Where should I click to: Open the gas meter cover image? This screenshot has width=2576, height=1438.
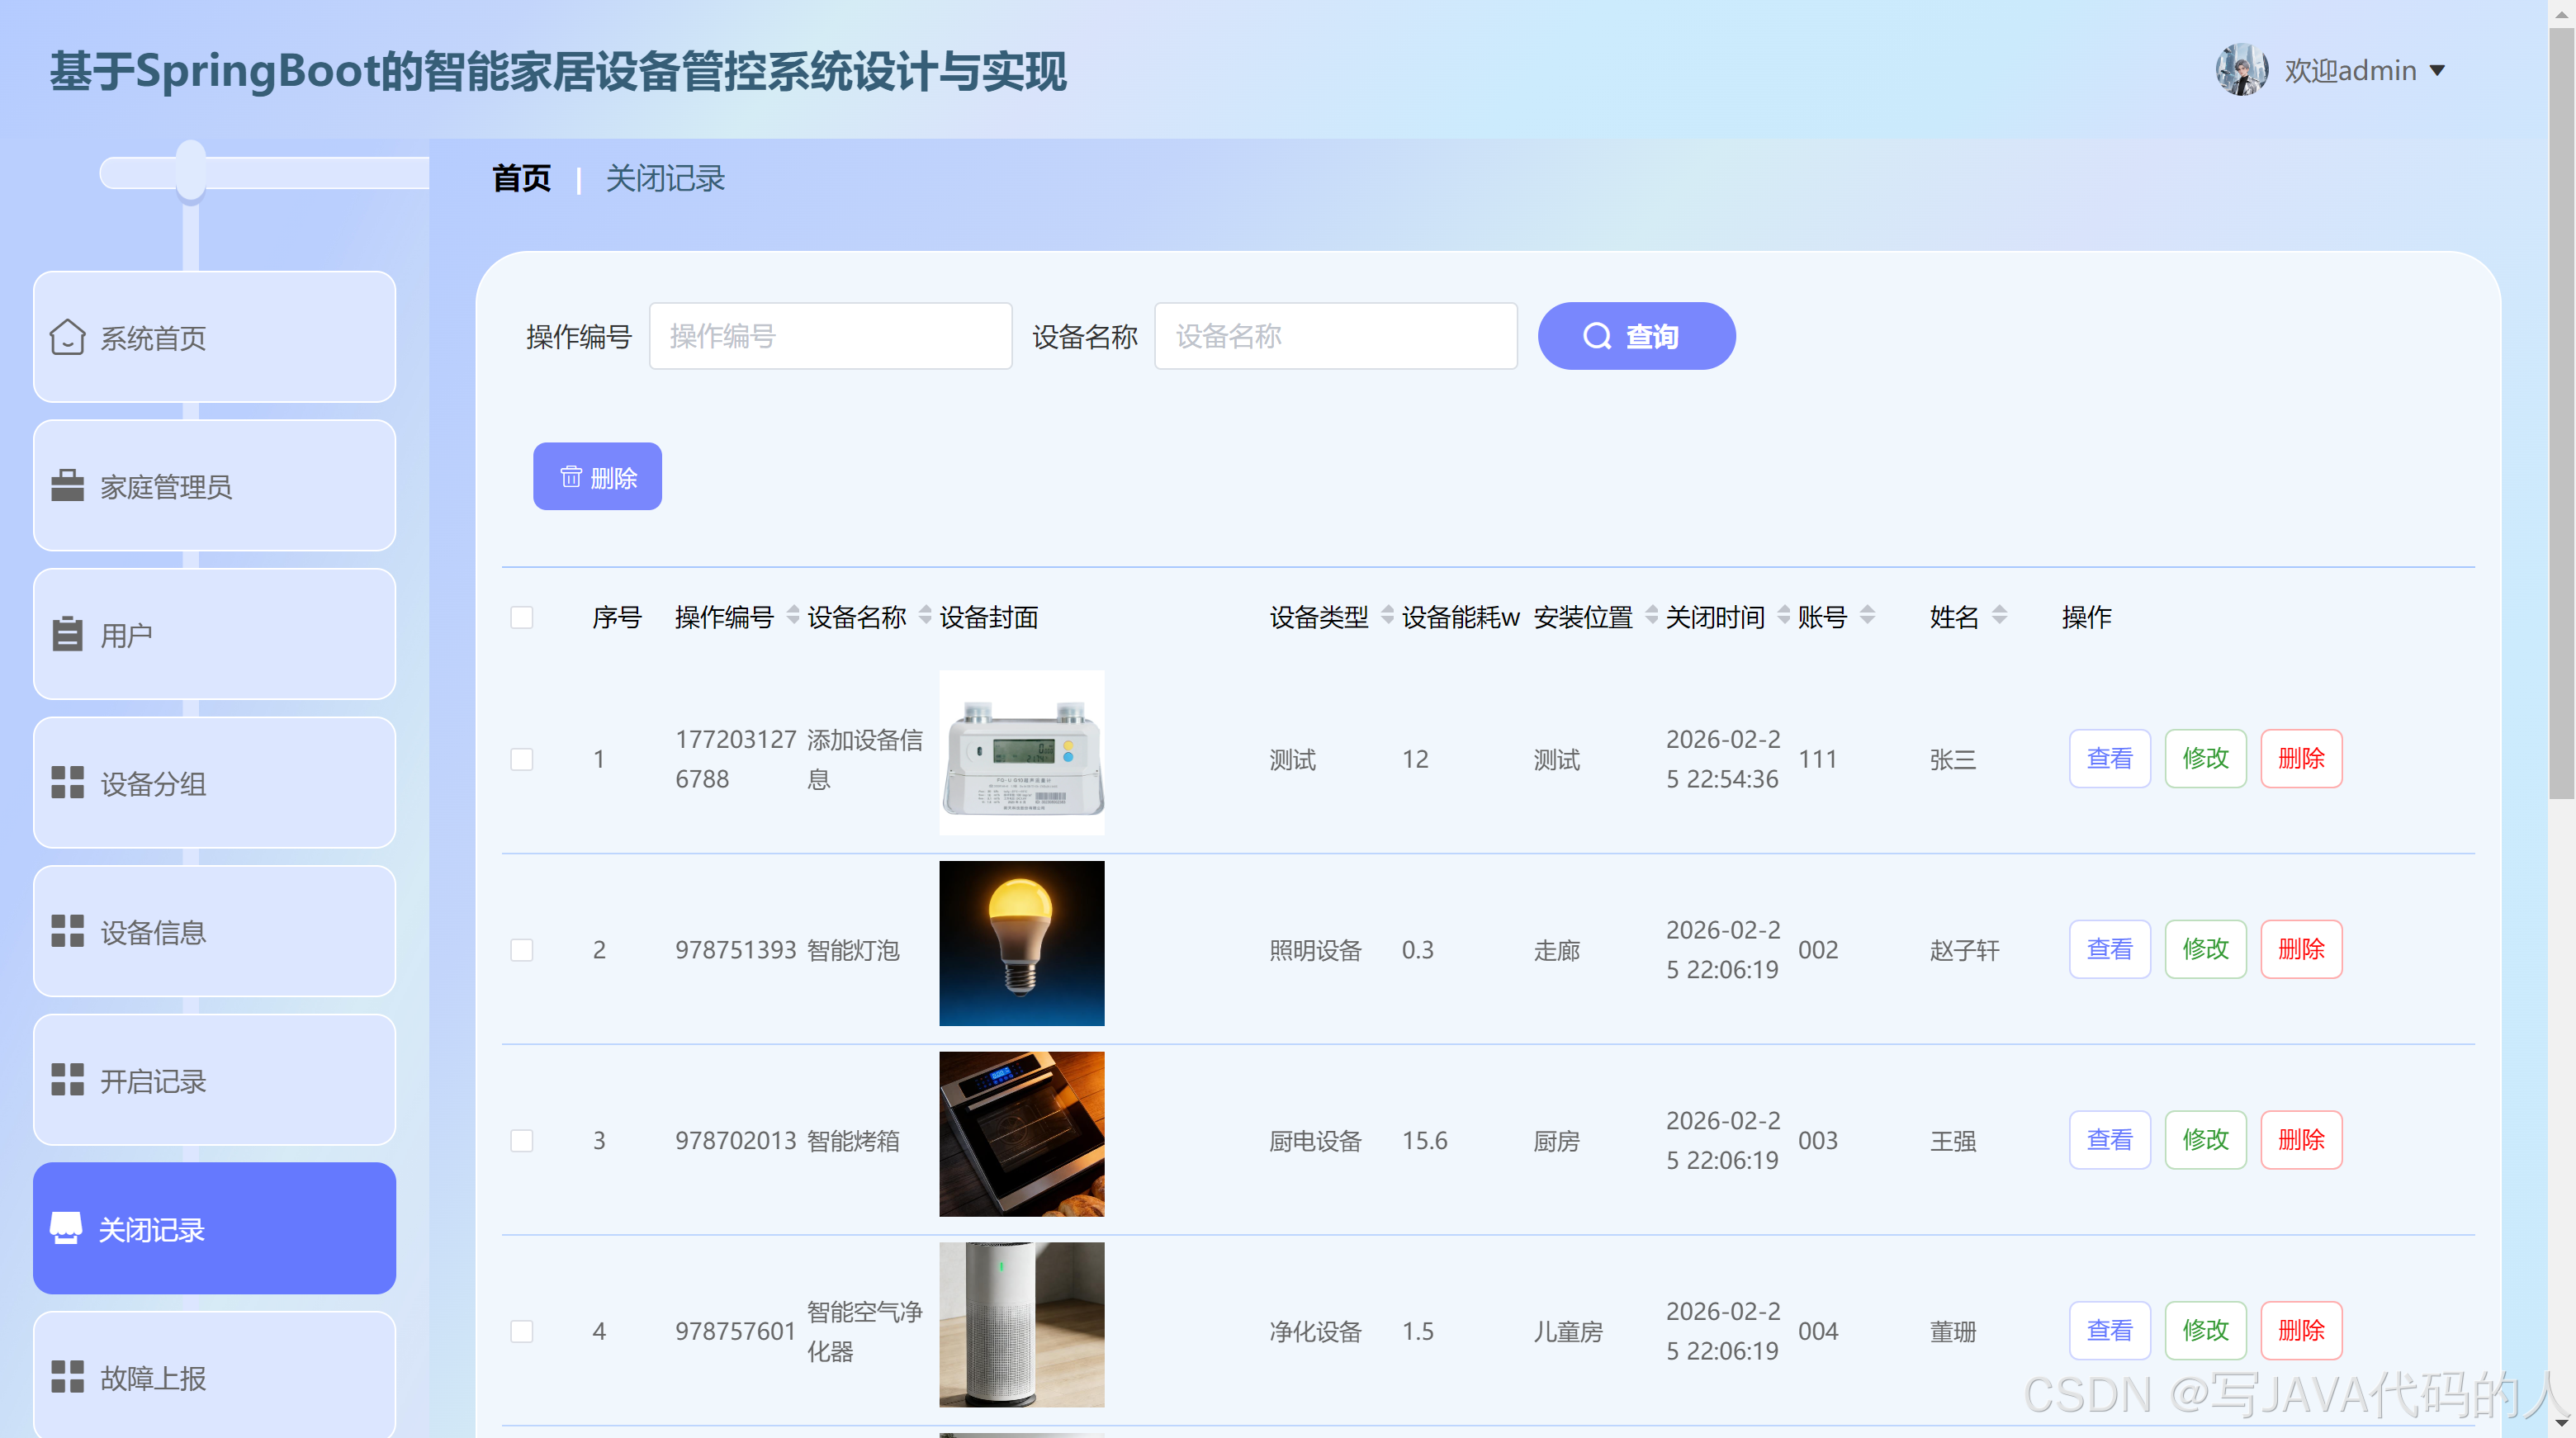click(1021, 753)
